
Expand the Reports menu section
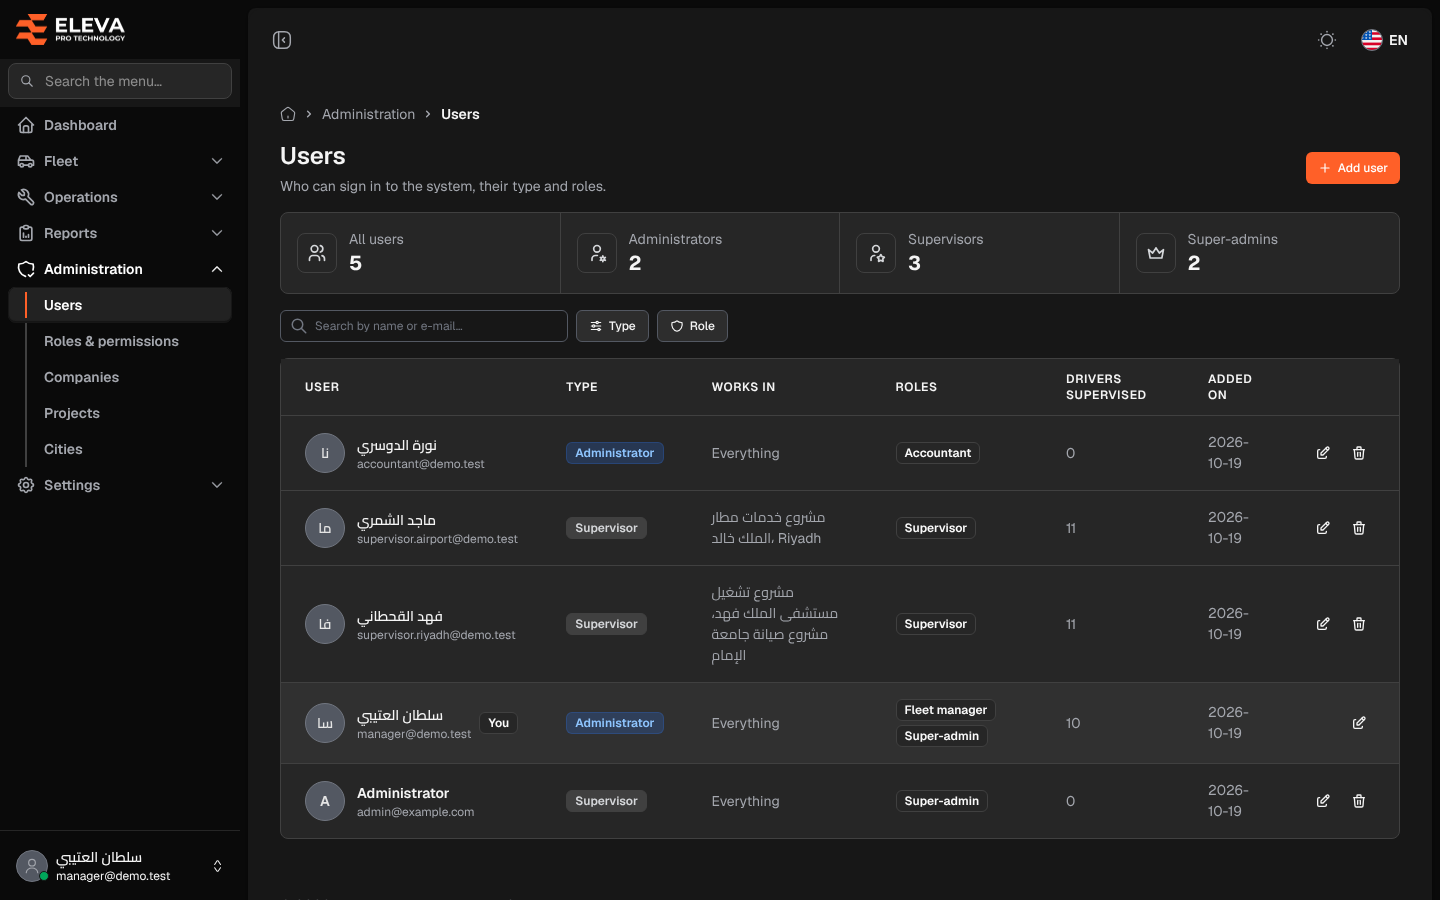(120, 233)
